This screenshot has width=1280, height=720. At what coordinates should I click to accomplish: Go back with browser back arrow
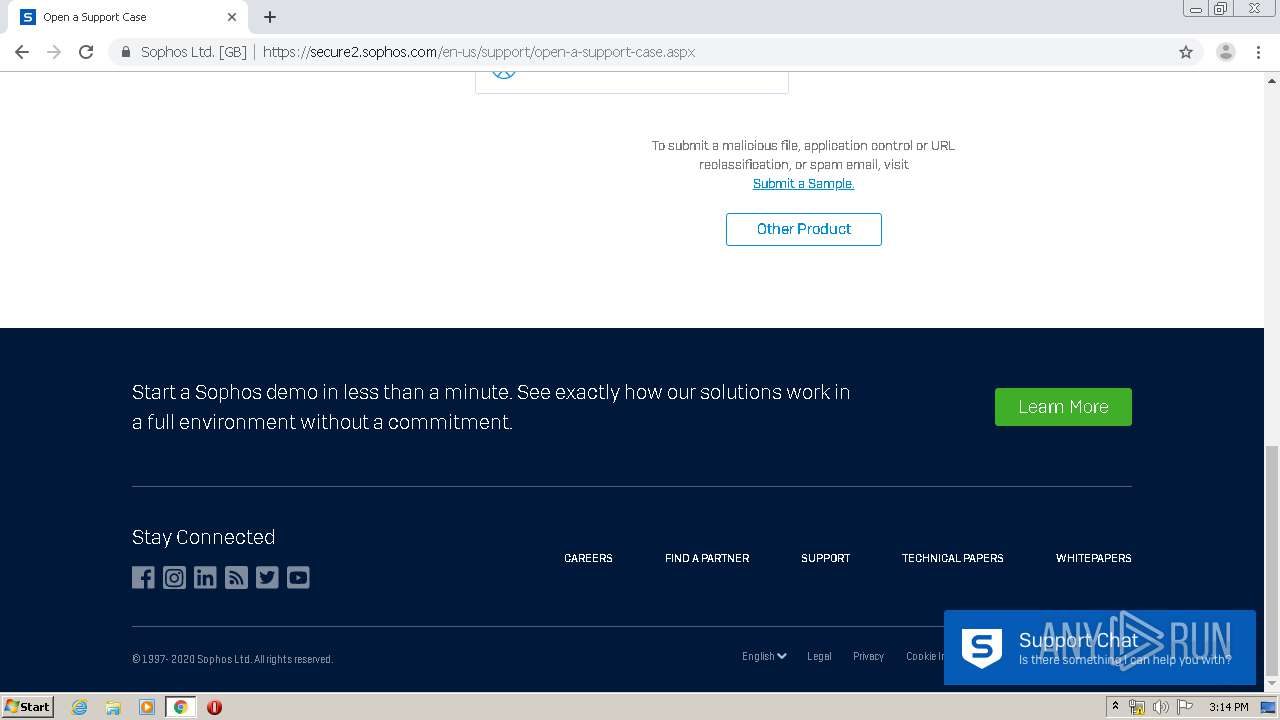click(22, 52)
